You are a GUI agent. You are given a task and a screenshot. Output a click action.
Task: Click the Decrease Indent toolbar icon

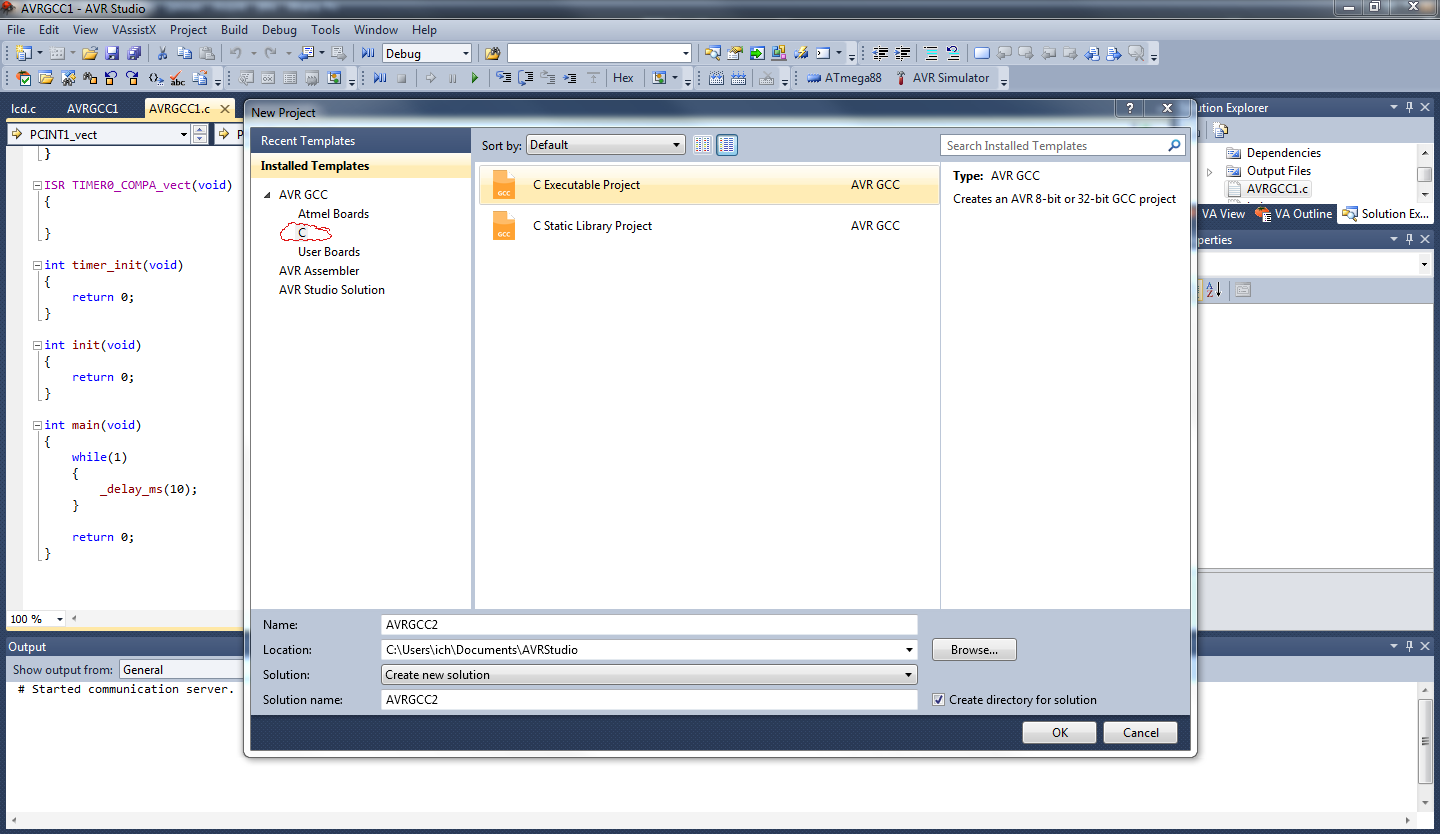[881, 53]
